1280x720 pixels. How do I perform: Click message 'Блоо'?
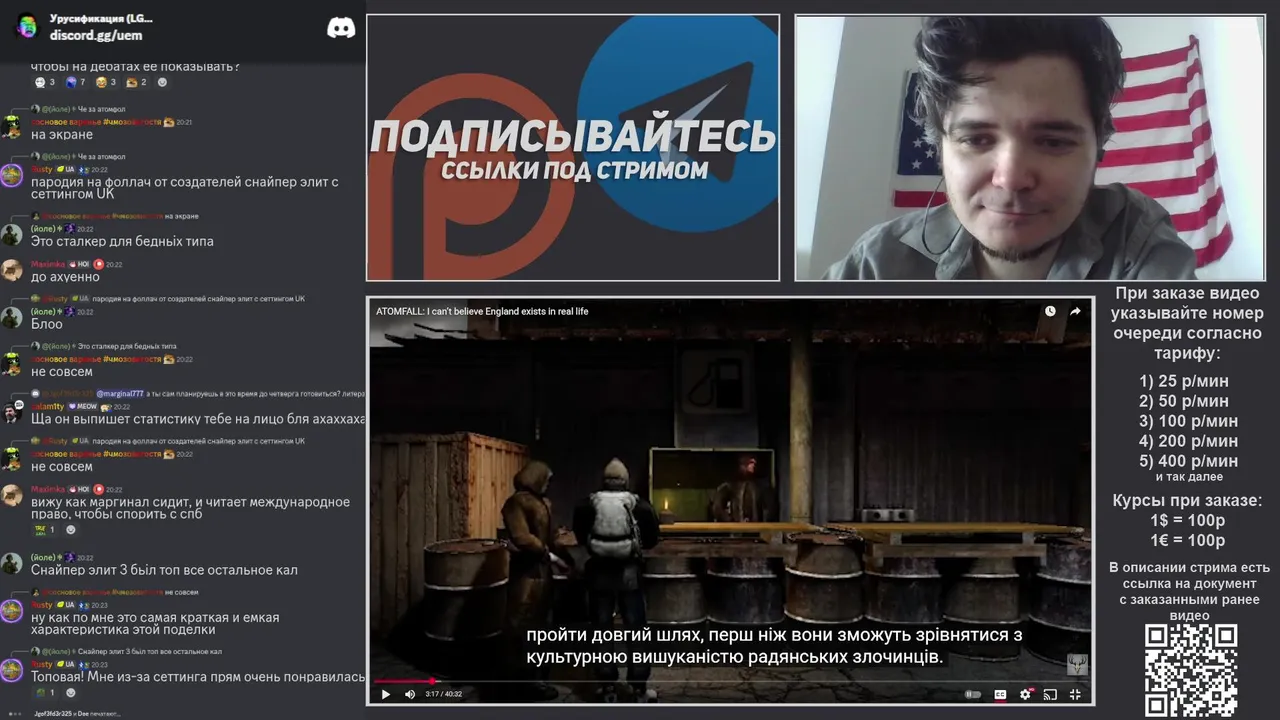click(x=47, y=324)
